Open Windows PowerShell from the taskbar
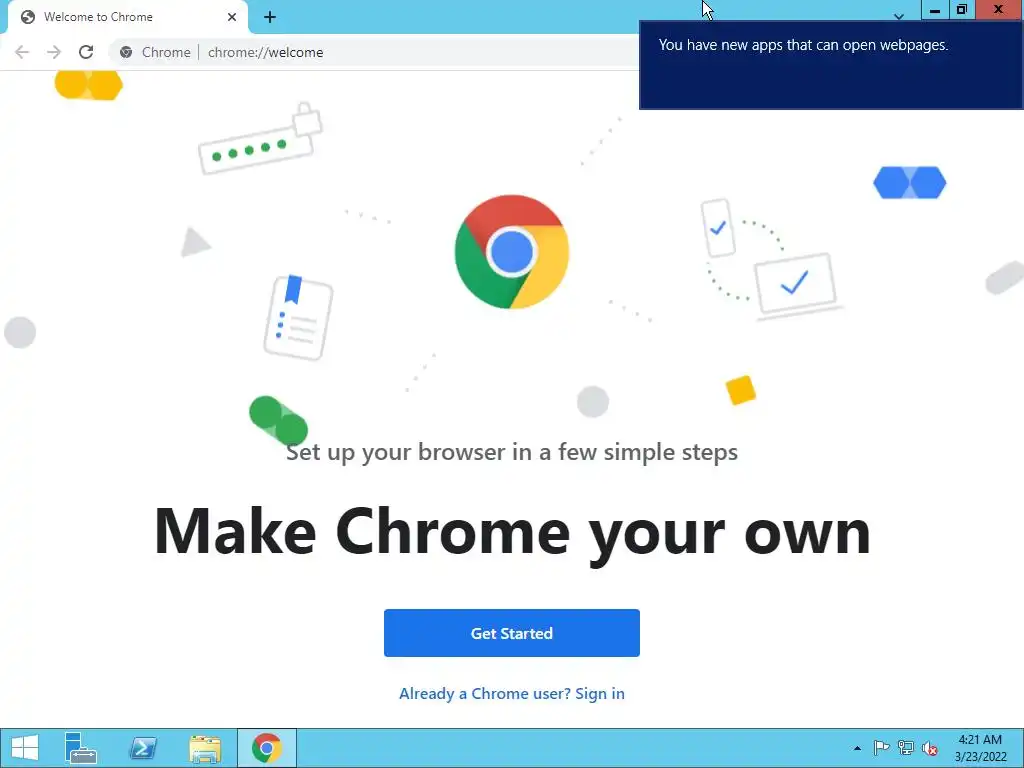Image resolution: width=1024 pixels, height=768 pixels. tap(143, 748)
